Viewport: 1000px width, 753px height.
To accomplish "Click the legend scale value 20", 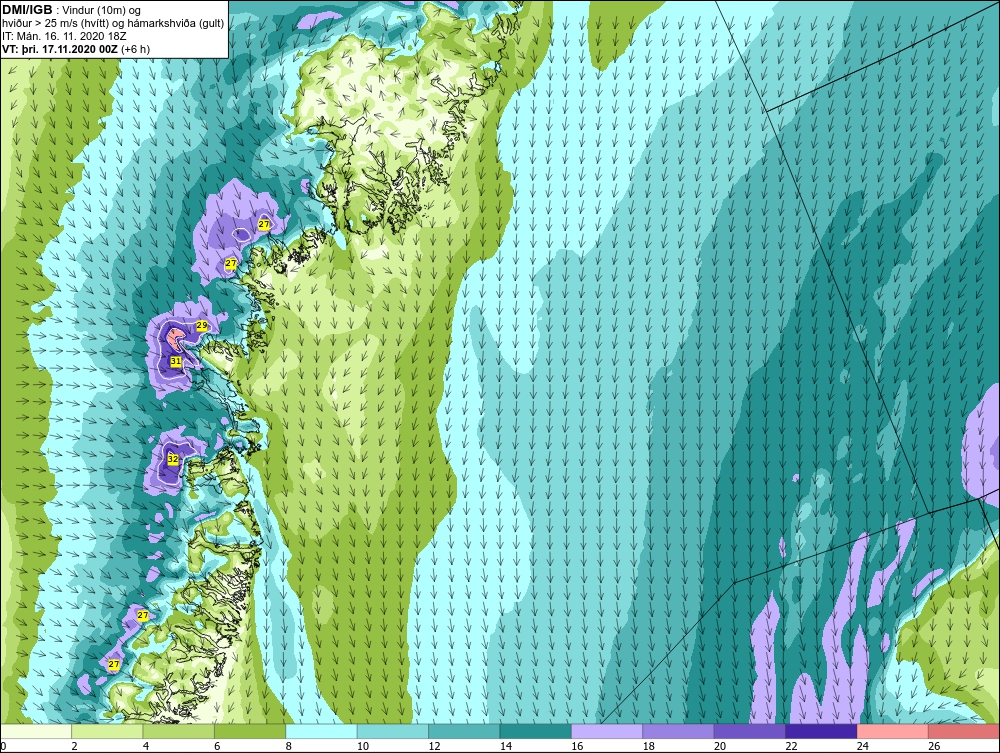I will click(x=720, y=746).
